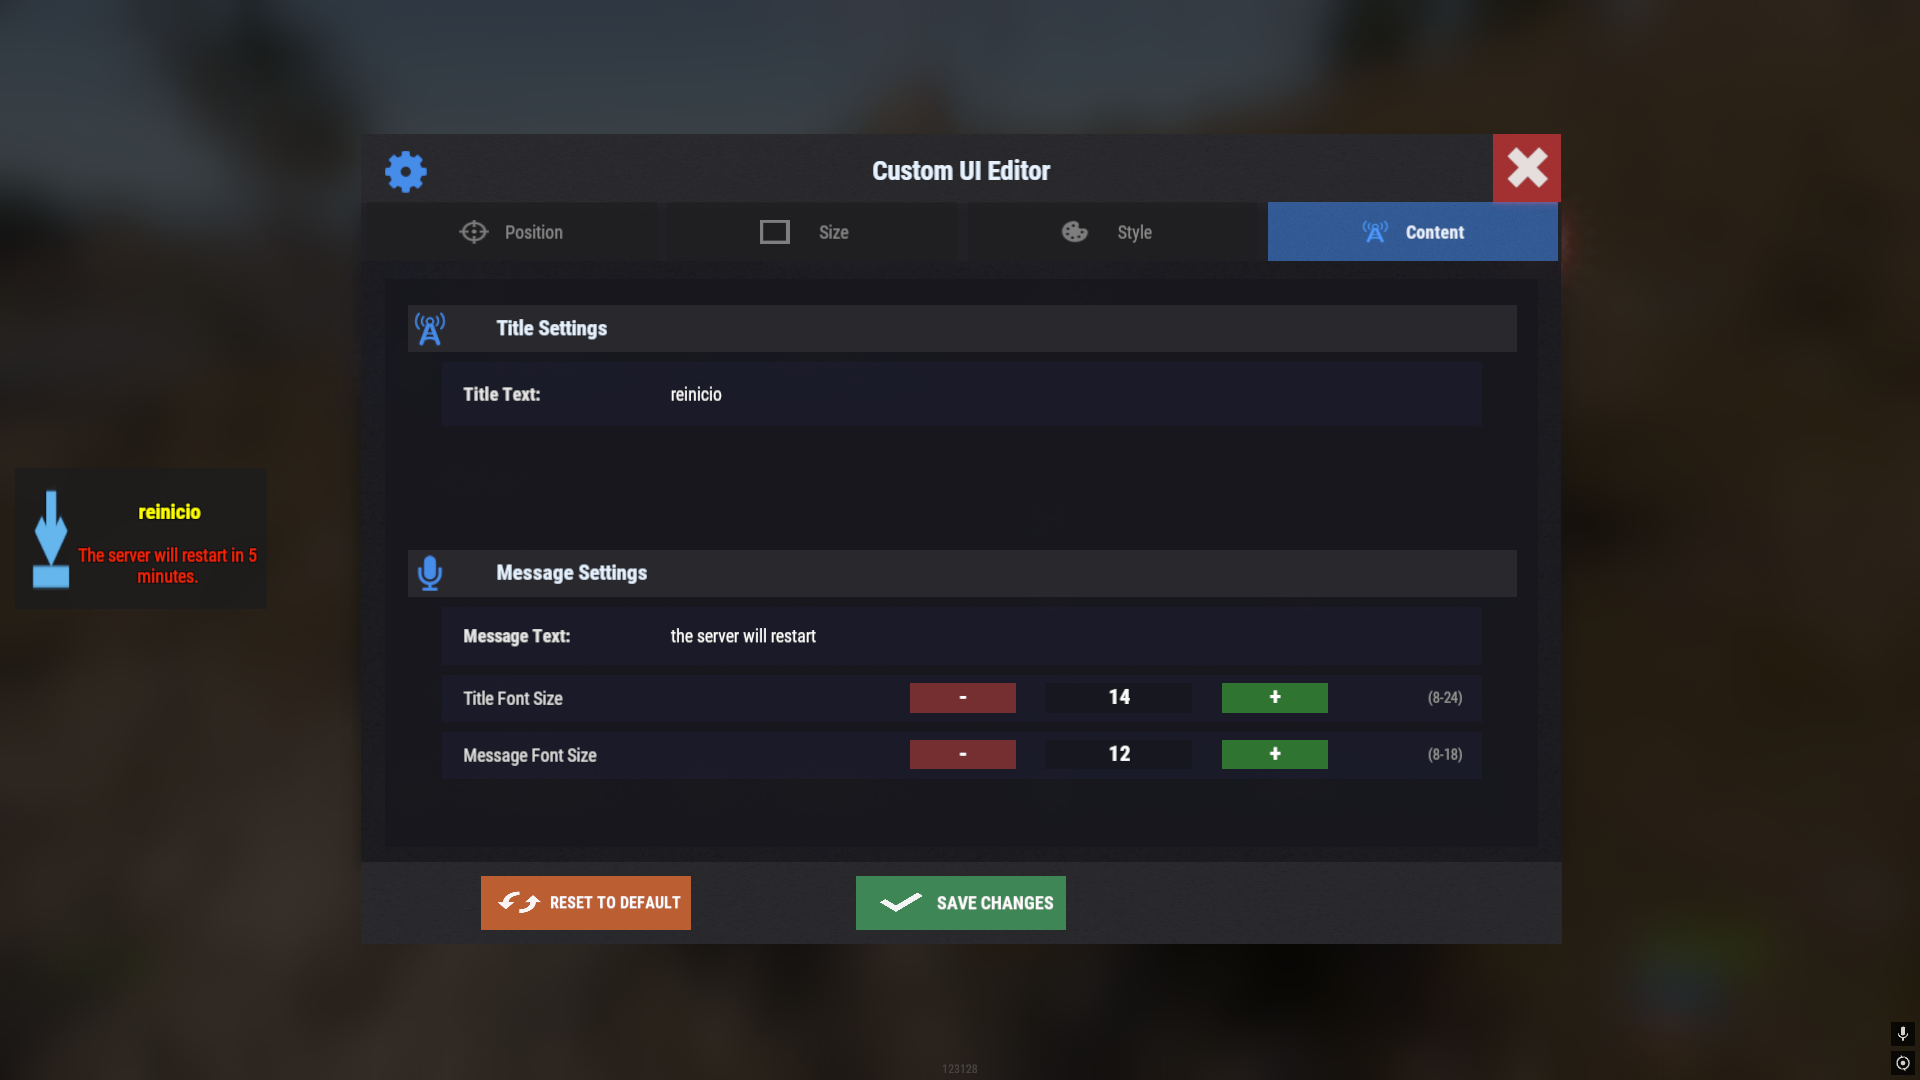Select the Size tab
The height and width of the screenshot is (1080, 1920).
[x=811, y=232]
